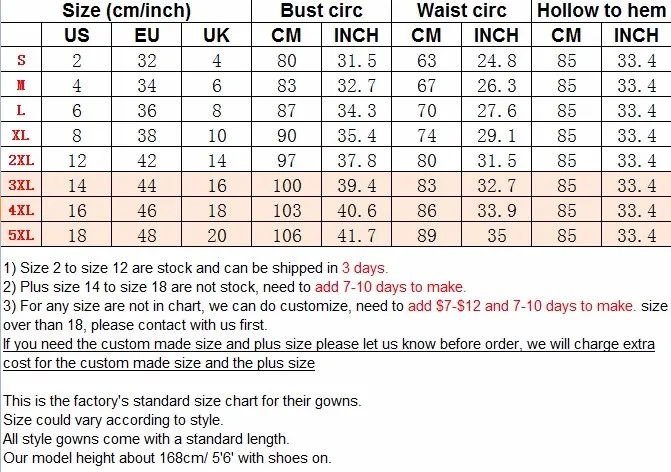Screen dimensions: 671x472
Task: Click the model height 168cm line
Action: [167, 458]
